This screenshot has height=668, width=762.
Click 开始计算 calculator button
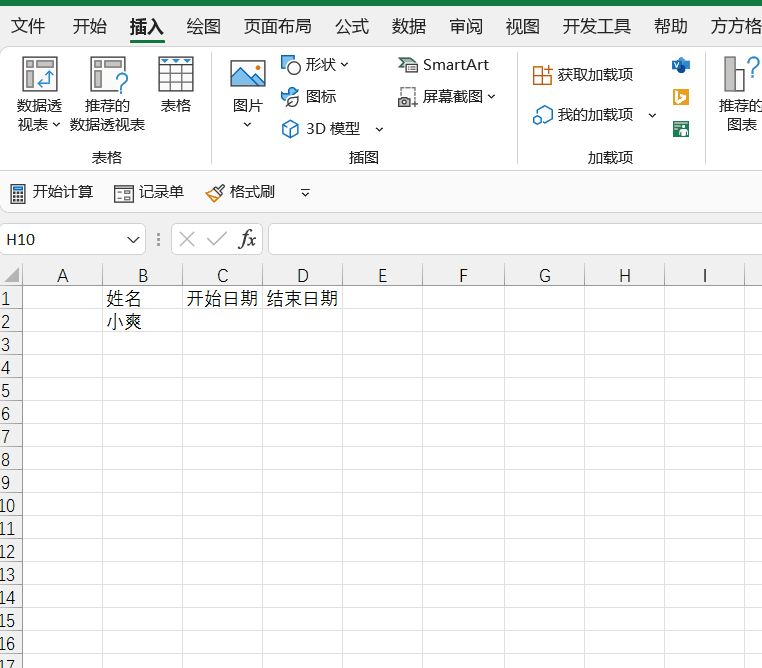(52, 192)
